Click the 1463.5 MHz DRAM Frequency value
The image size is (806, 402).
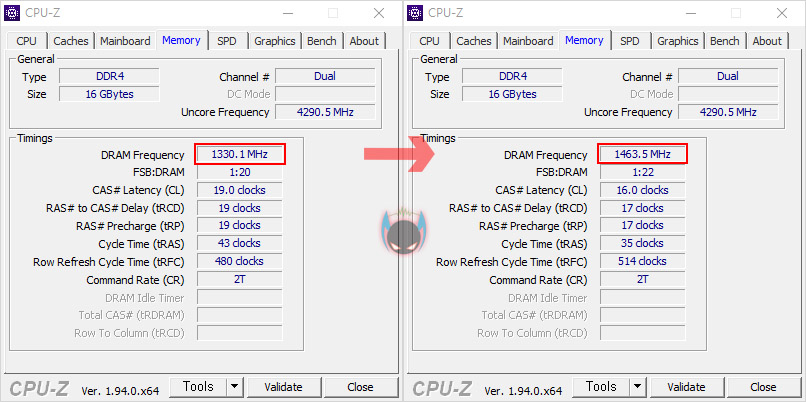click(643, 154)
